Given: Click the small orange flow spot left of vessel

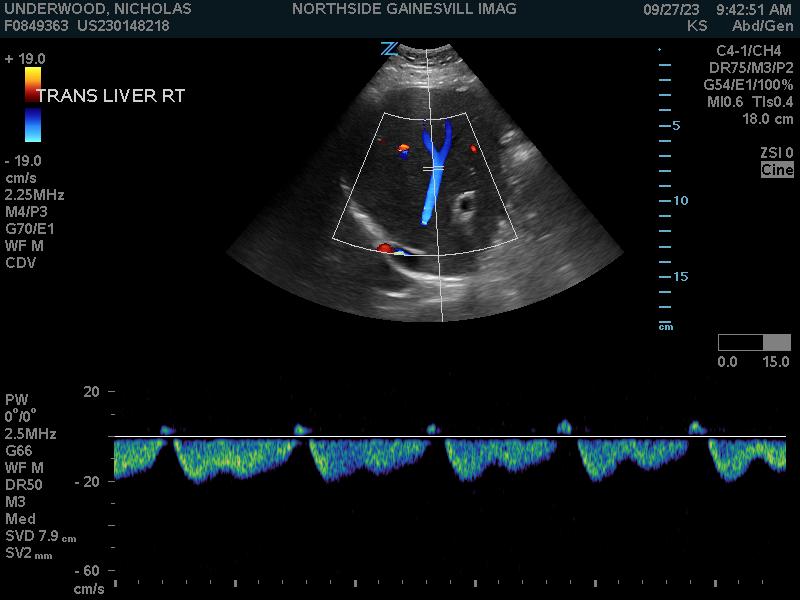Looking at the screenshot, I should tap(404, 151).
